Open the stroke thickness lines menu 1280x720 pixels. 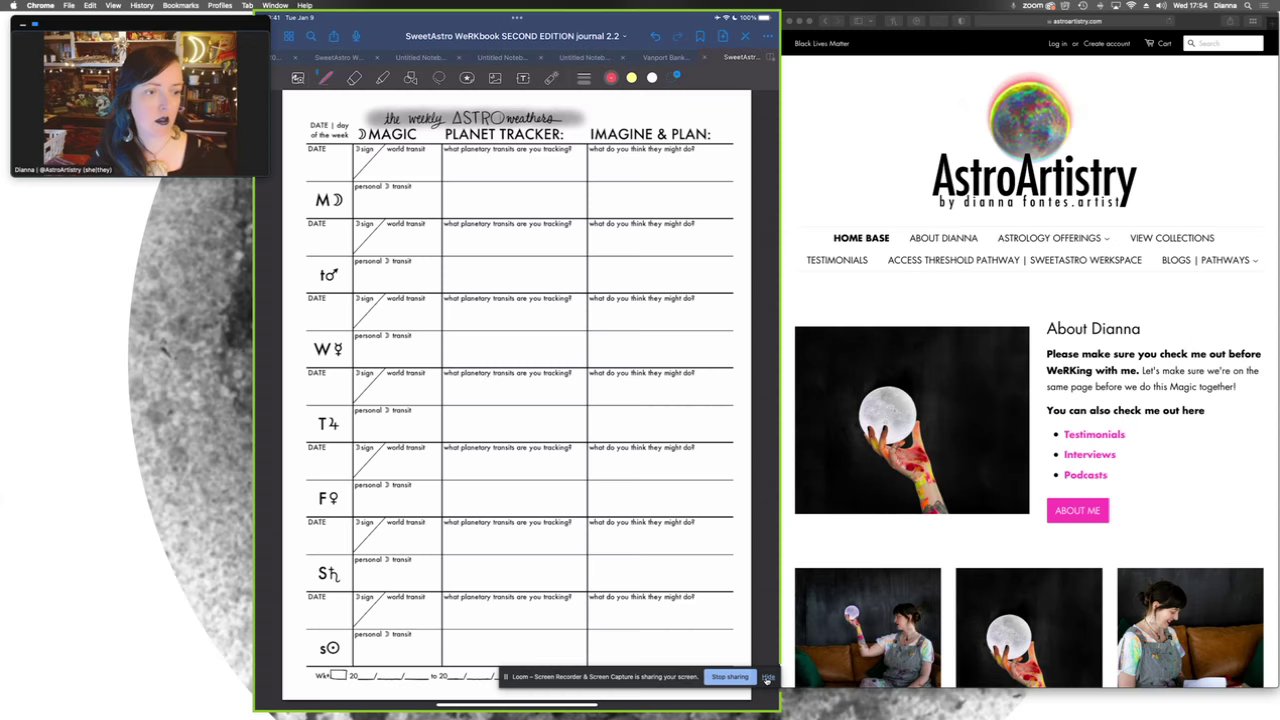584,78
